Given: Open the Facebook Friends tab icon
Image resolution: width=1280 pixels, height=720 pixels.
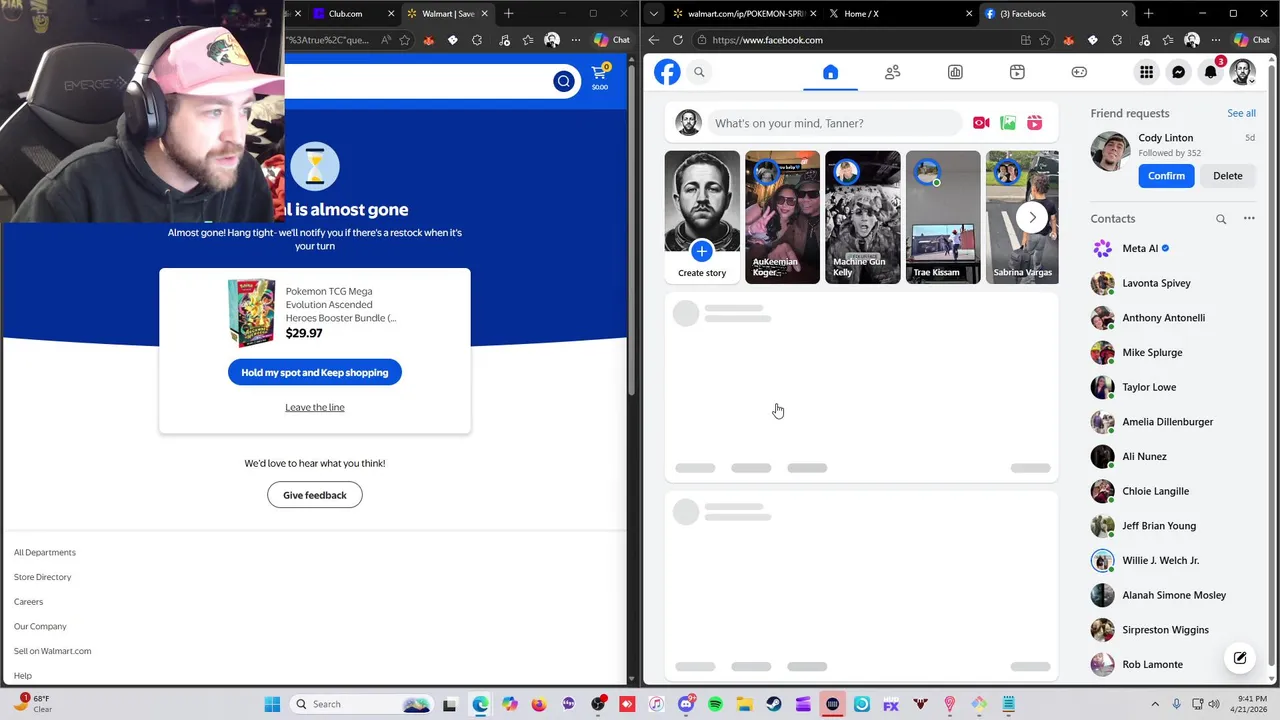Looking at the screenshot, I should tap(893, 72).
